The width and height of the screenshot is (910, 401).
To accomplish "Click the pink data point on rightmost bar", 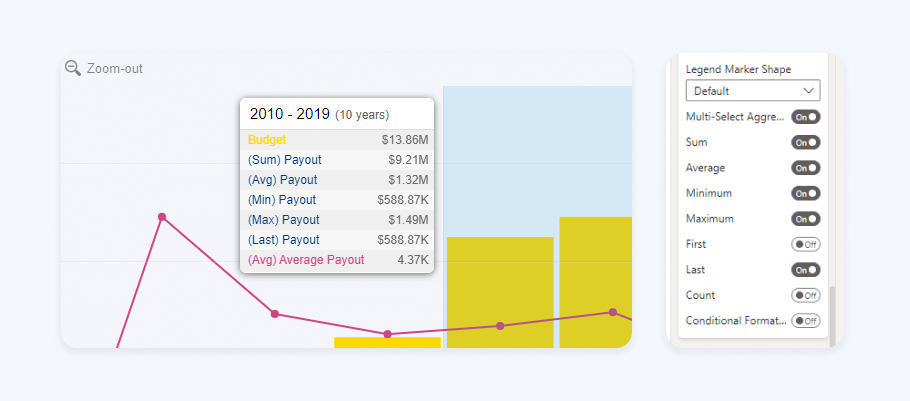I will pos(613,312).
